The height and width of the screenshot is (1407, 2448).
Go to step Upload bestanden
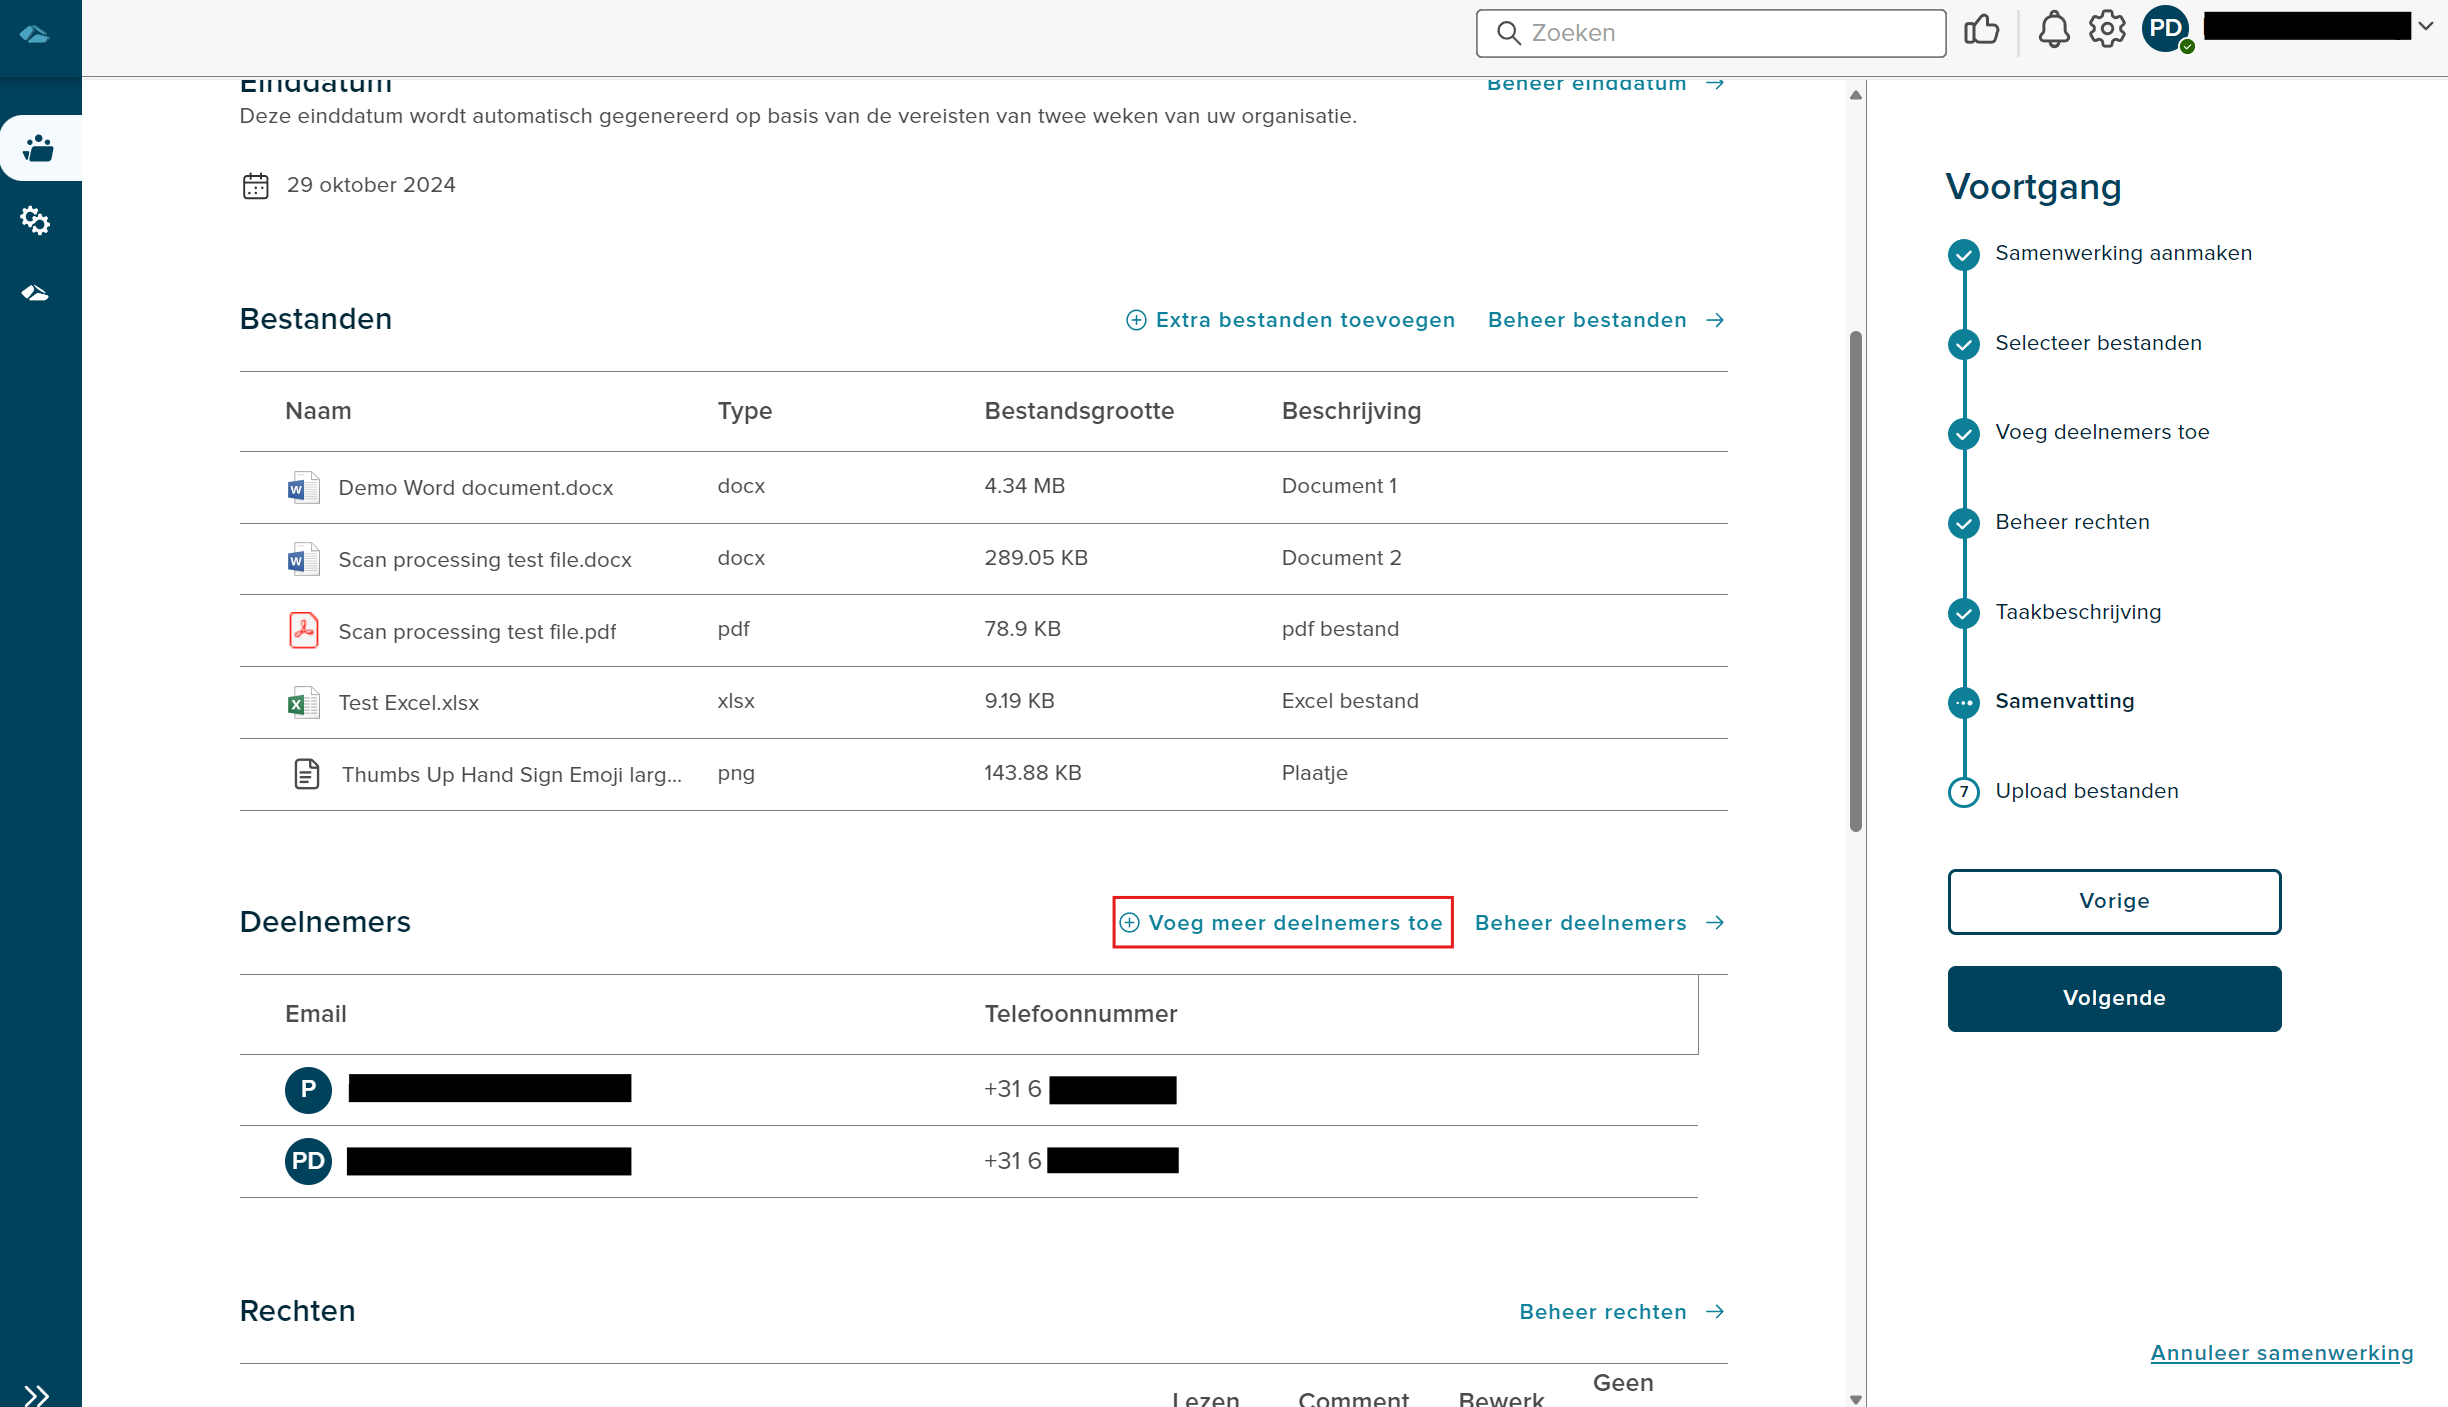click(2086, 791)
